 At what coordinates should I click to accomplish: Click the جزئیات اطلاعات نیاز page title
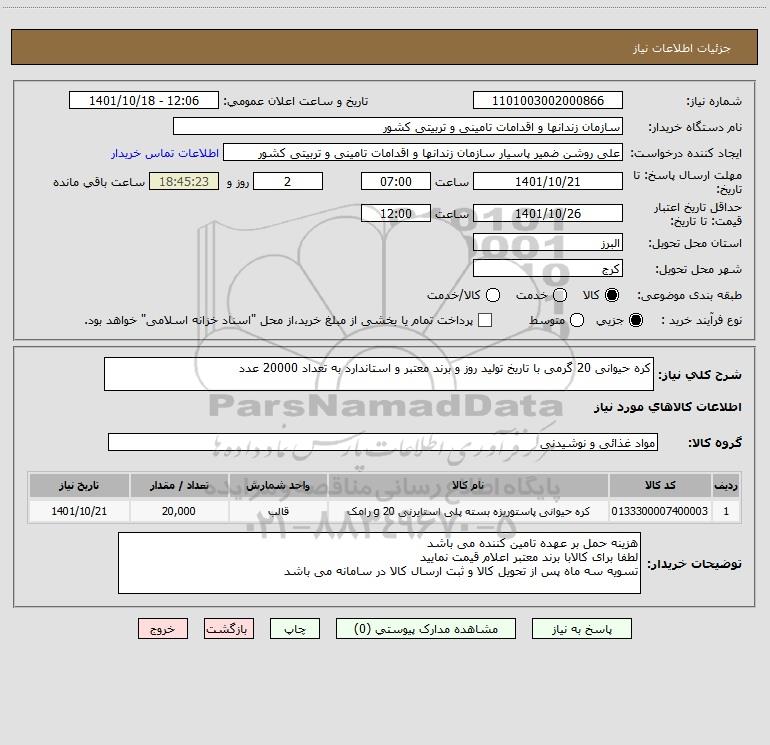point(681,48)
